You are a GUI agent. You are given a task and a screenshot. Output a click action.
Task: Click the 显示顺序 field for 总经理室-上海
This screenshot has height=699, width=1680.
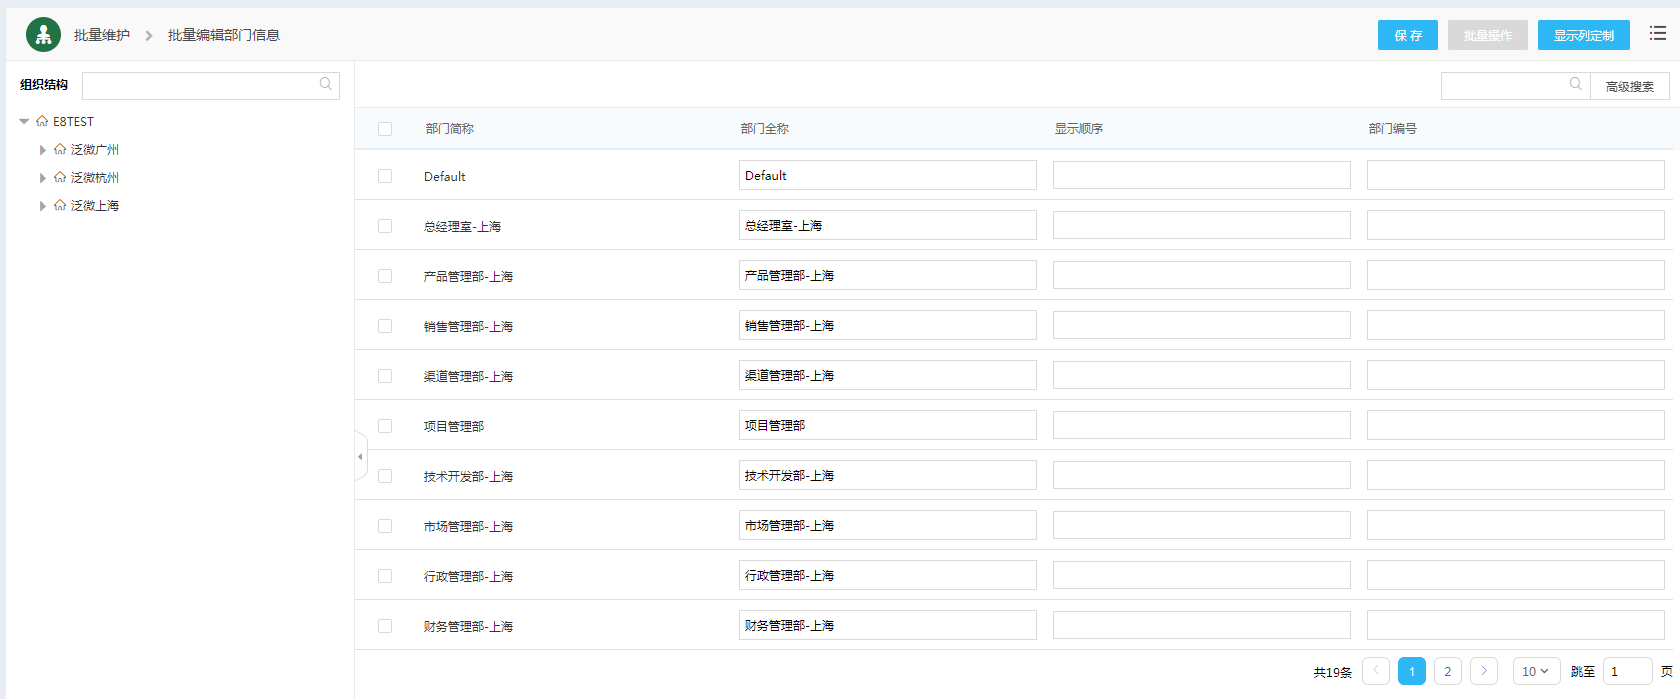(x=1201, y=226)
